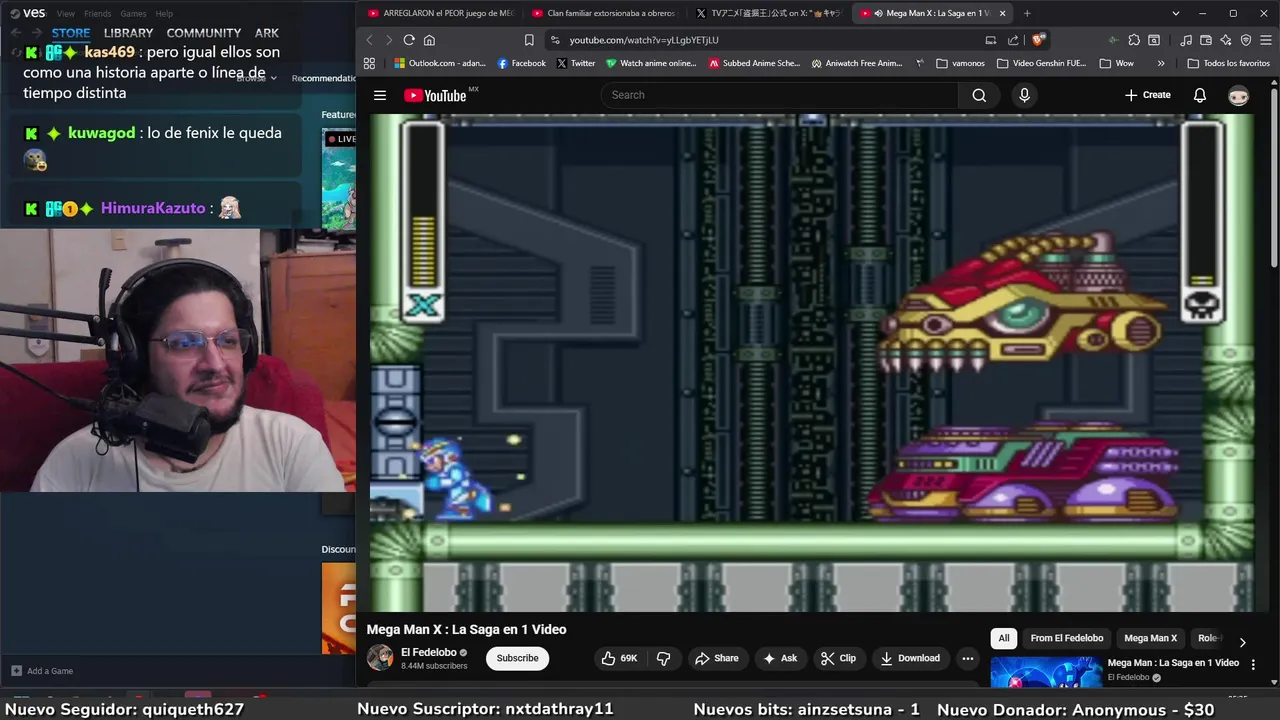Open the YouTube account avatar menu
This screenshot has height=720, width=1280.
point(1239,95)
